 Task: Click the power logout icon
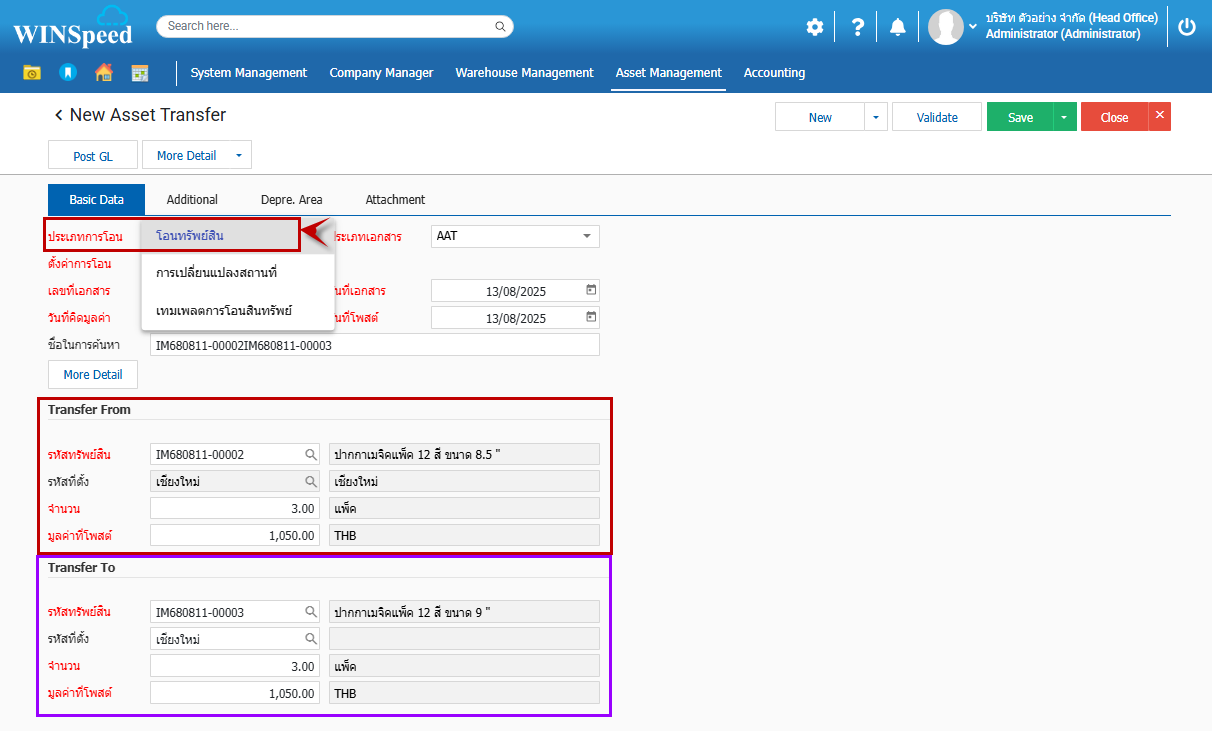[x=1187, y=27]
